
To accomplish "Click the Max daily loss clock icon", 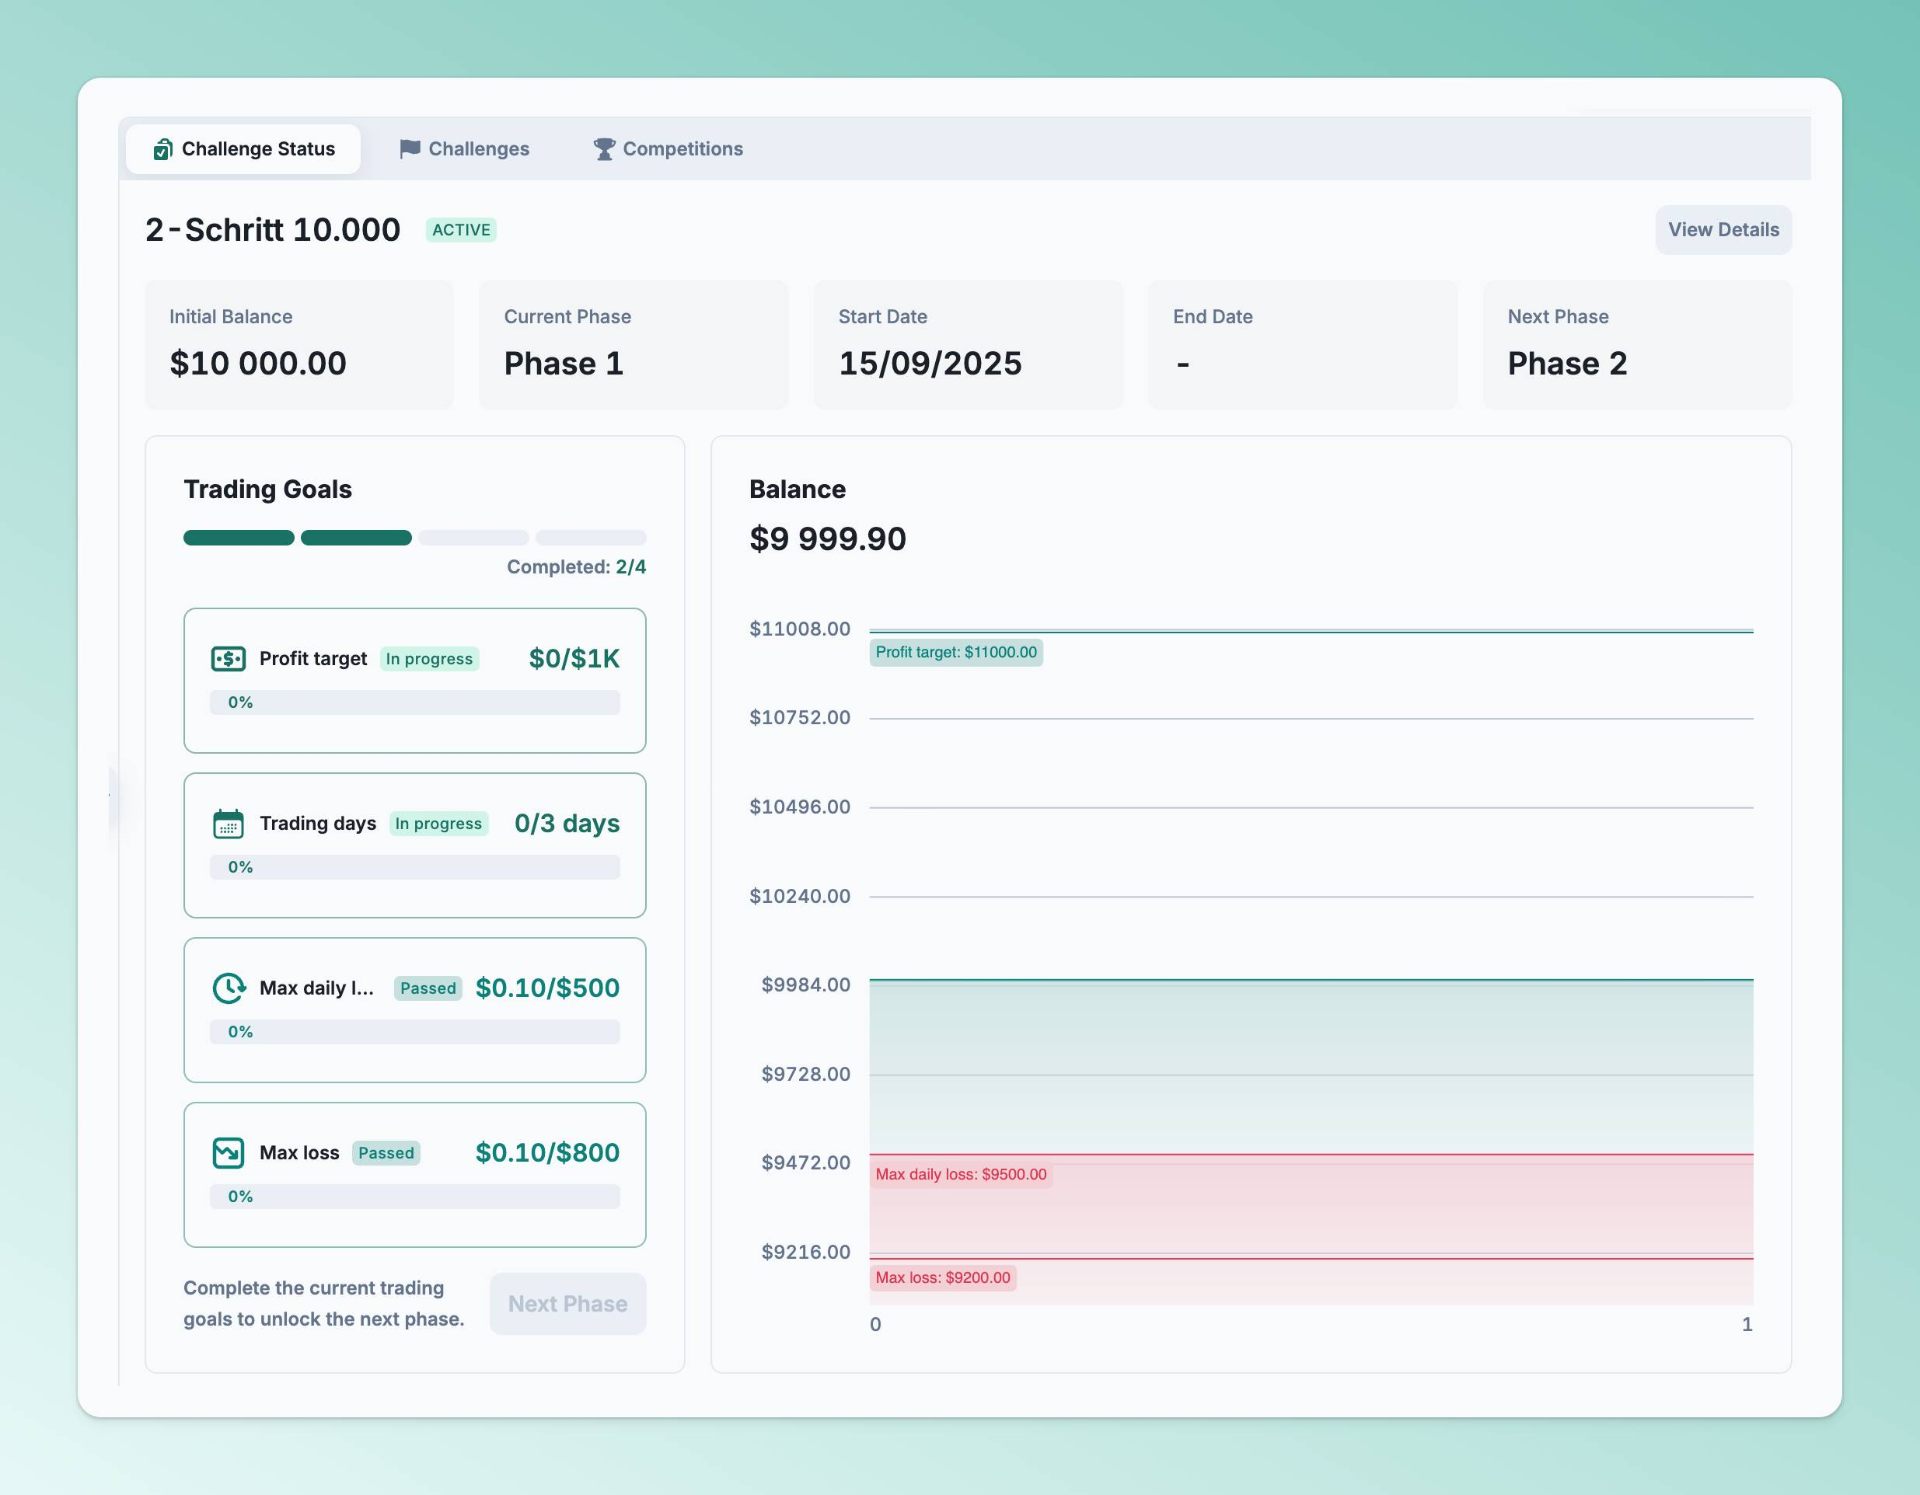I will click(x=229, y=988).
